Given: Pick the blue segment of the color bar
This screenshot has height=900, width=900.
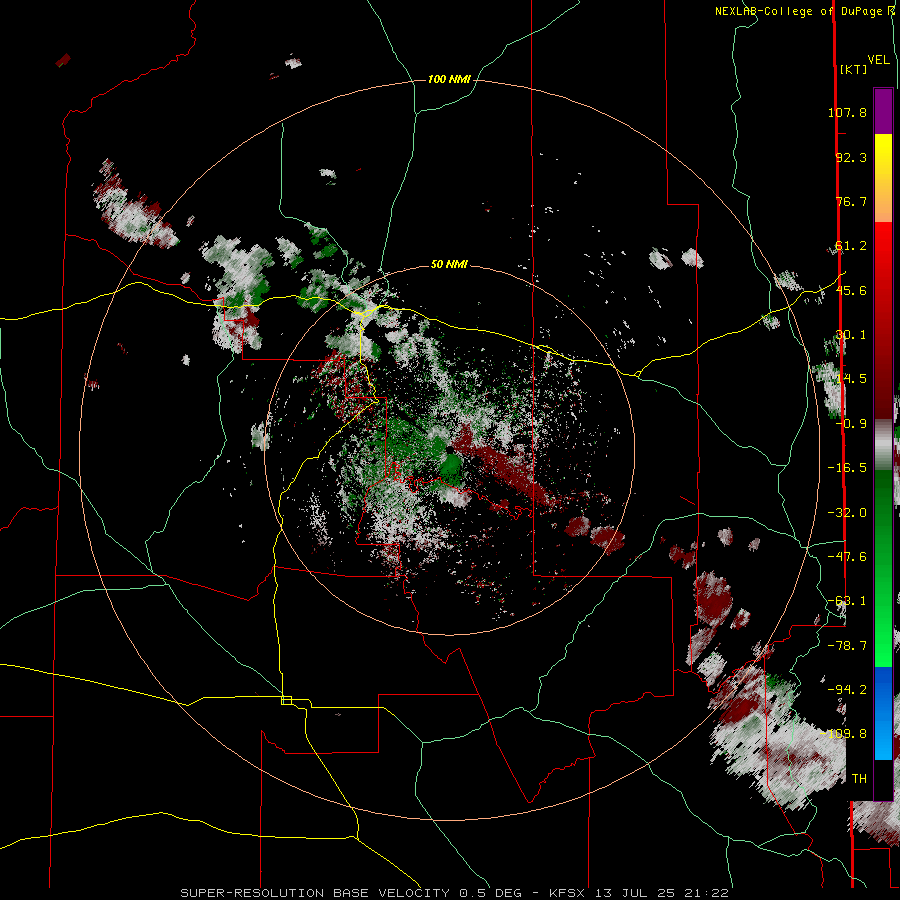Looking at the screenshot, I should tap(883, 713).
